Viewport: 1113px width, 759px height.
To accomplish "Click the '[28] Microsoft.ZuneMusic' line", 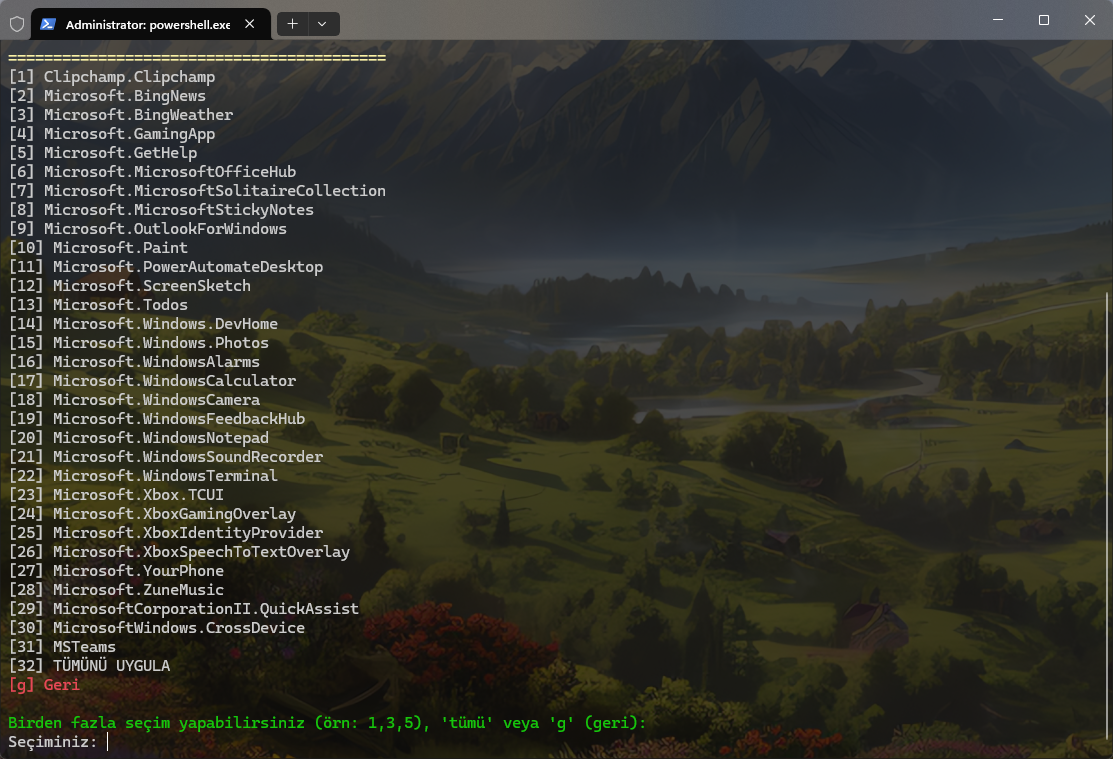I will coord(116,590).
